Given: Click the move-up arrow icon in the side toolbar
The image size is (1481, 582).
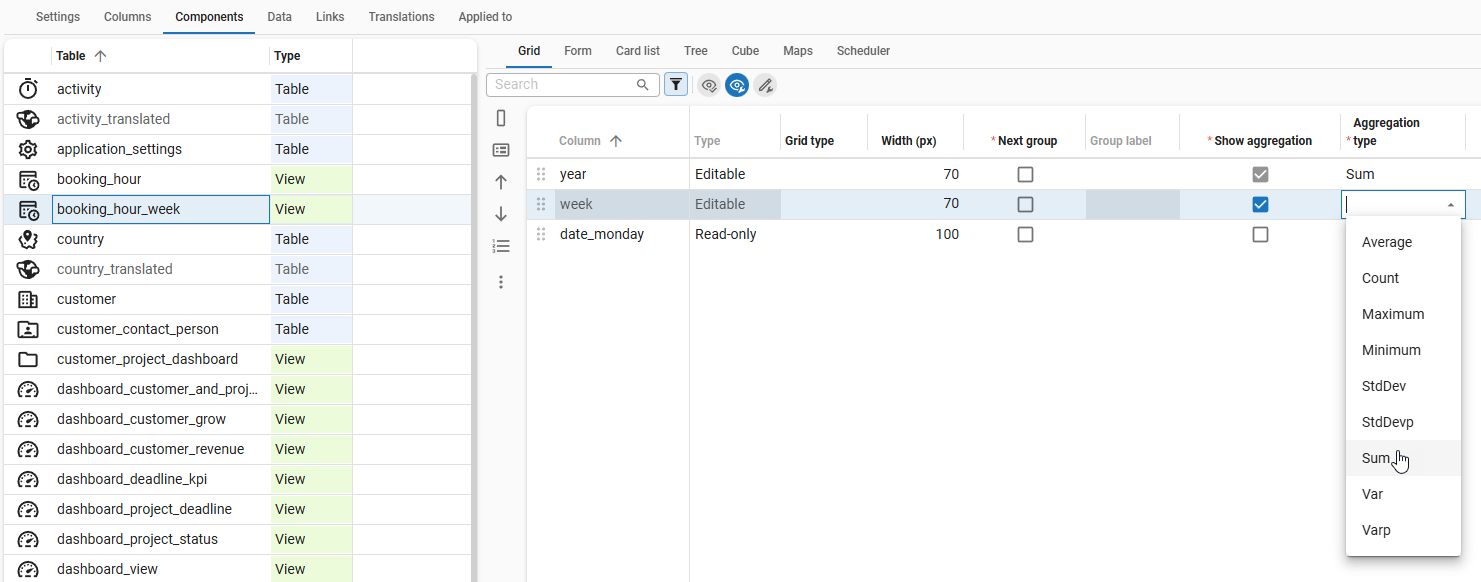Looking at the screenshot, I should click(x=501, y=182).
